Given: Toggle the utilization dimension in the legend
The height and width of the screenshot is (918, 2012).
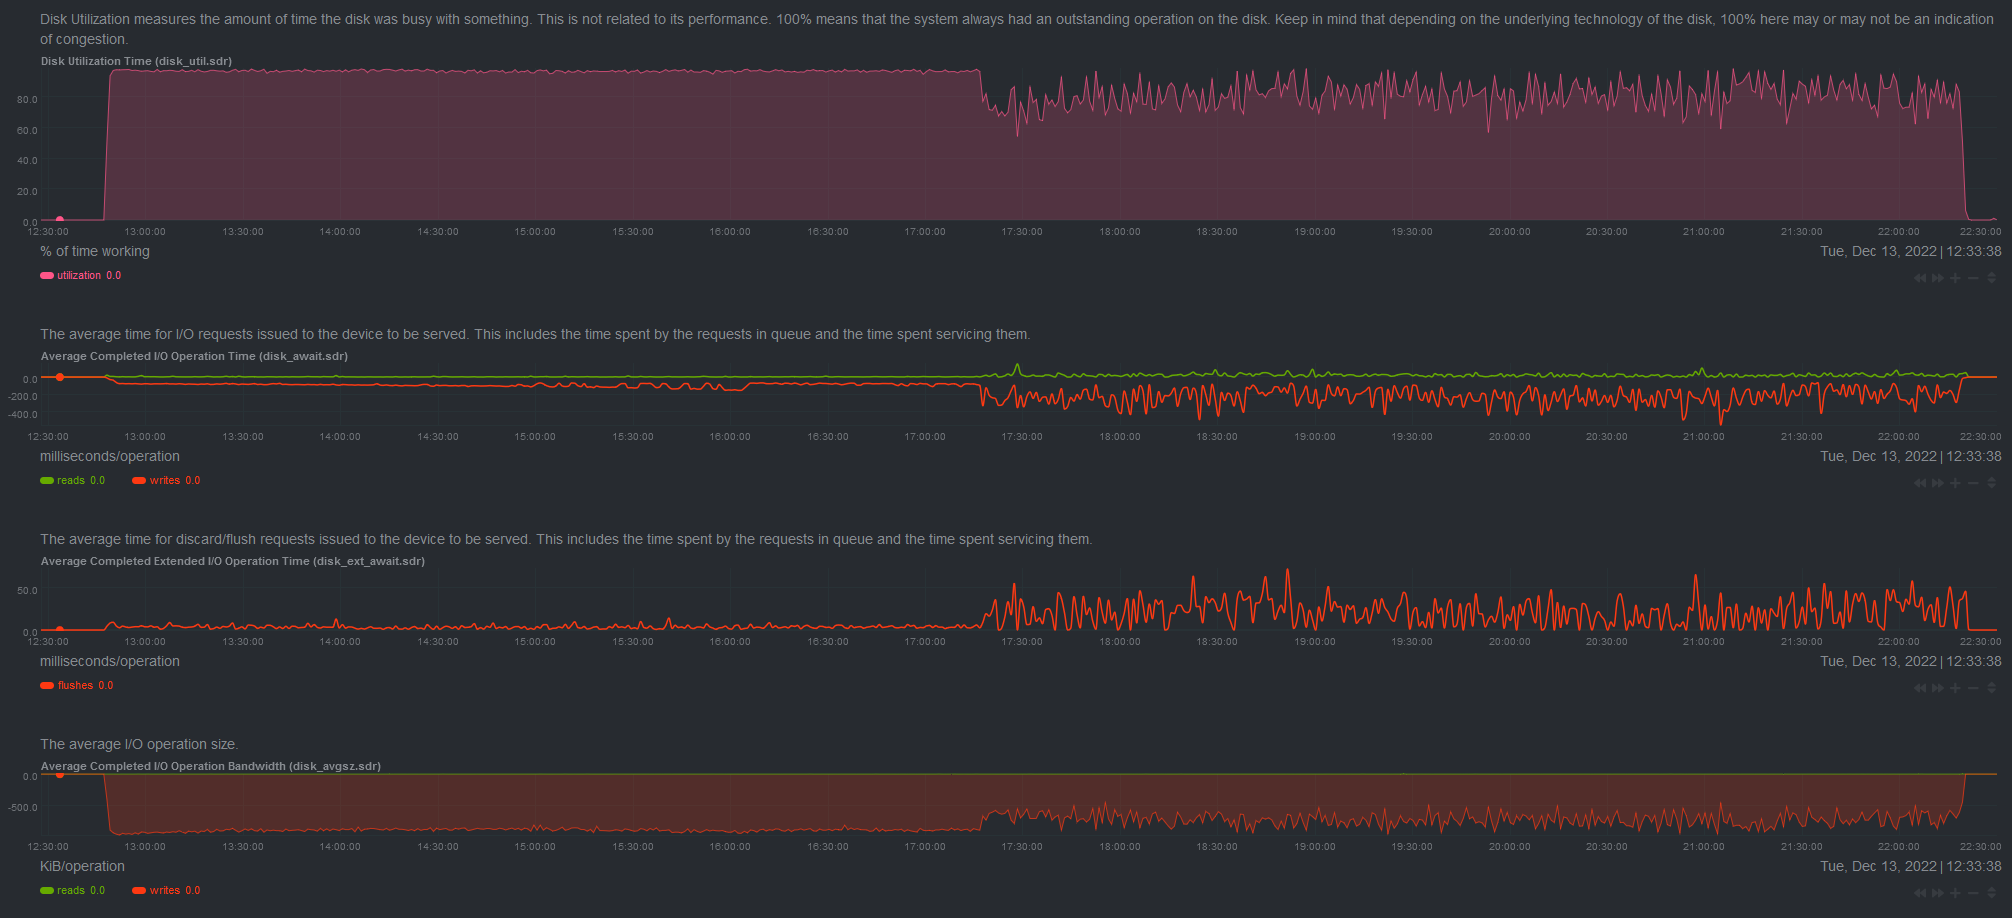Looking at the screenshot, I should 80,276.
